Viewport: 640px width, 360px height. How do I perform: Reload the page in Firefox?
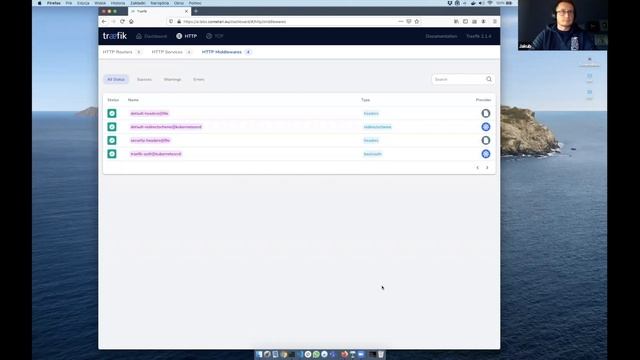click(122, 21)
